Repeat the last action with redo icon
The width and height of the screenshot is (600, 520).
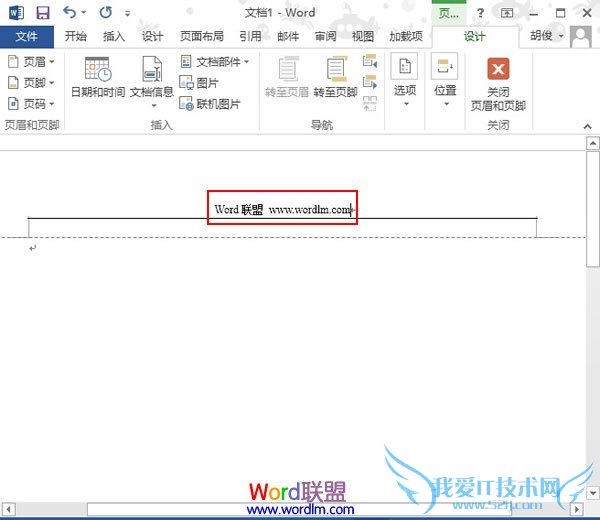point(106,13)
